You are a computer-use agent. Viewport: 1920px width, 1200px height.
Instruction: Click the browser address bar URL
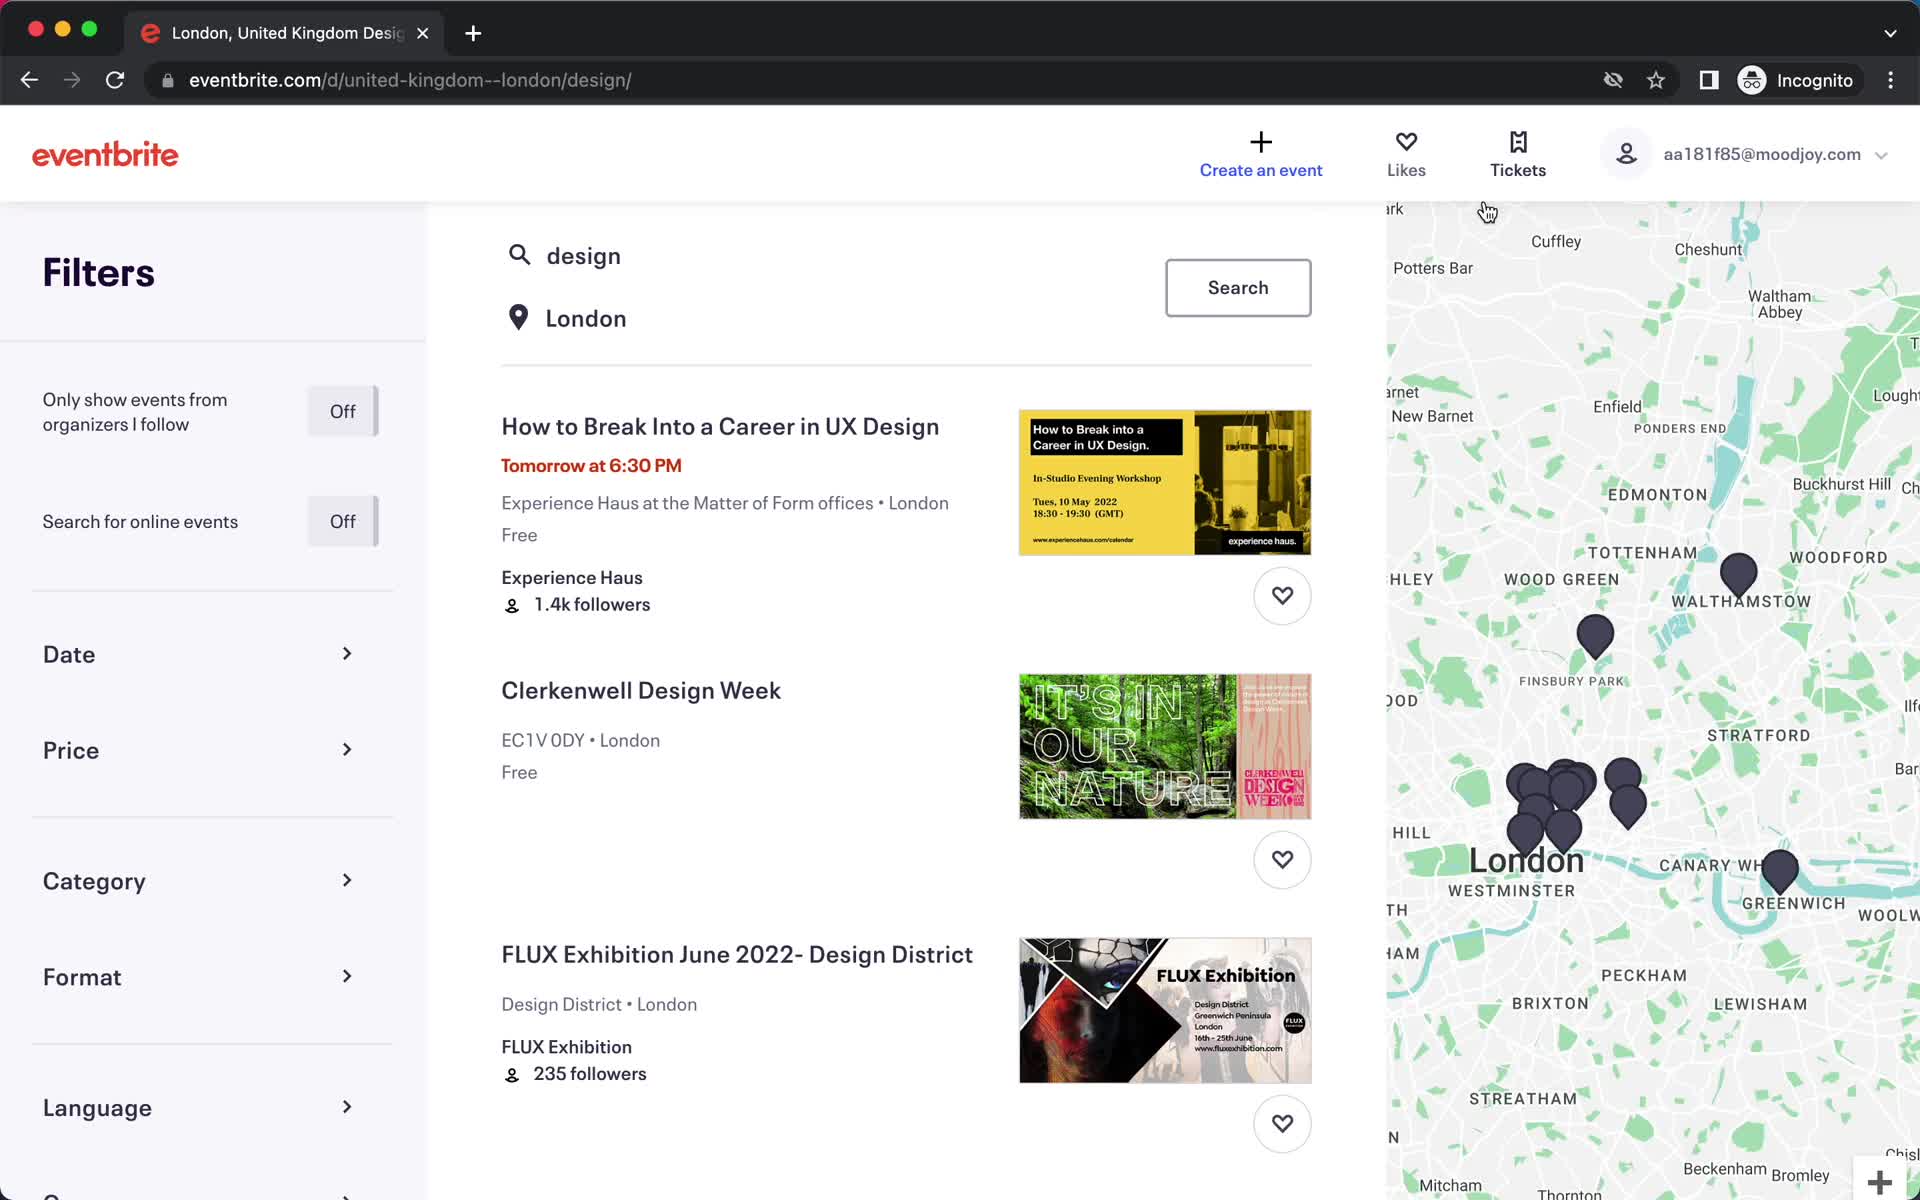[x=410, y=80]
